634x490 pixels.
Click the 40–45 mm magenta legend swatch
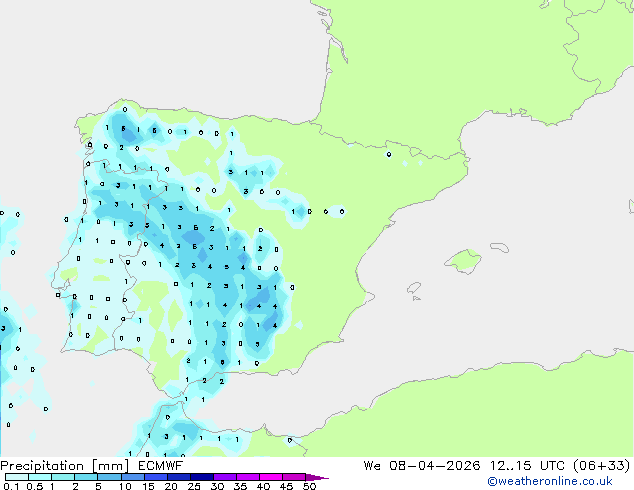point(271,477)
